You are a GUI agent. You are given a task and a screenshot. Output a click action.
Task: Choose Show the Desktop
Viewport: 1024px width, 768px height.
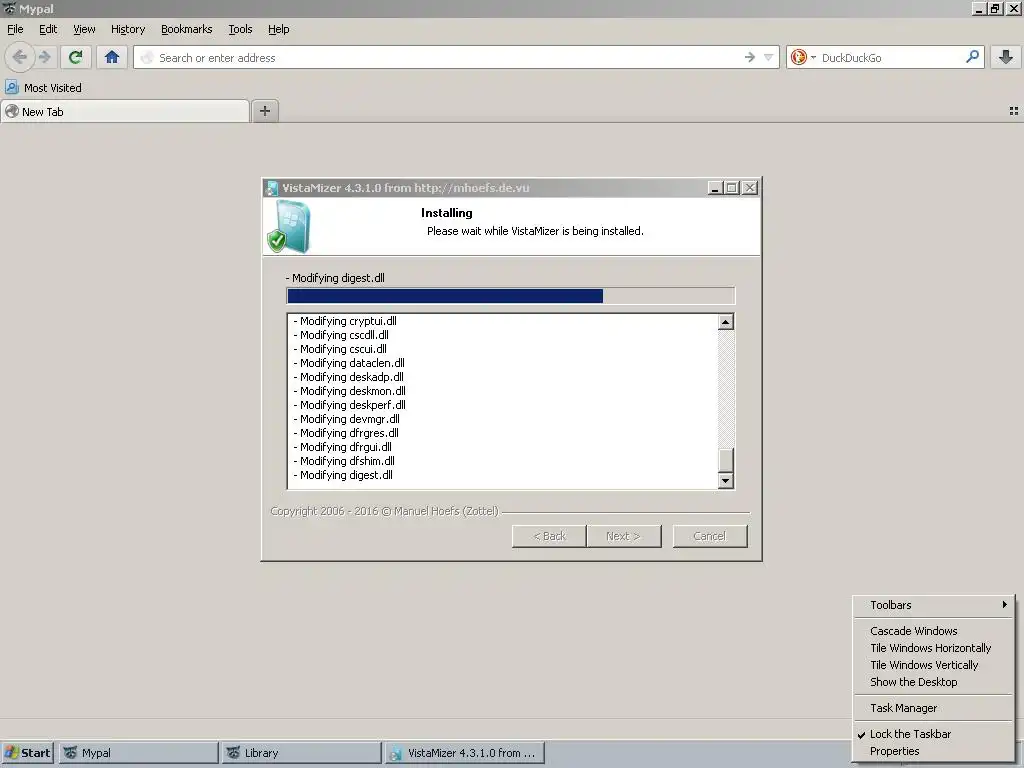(x=933, y=682)
